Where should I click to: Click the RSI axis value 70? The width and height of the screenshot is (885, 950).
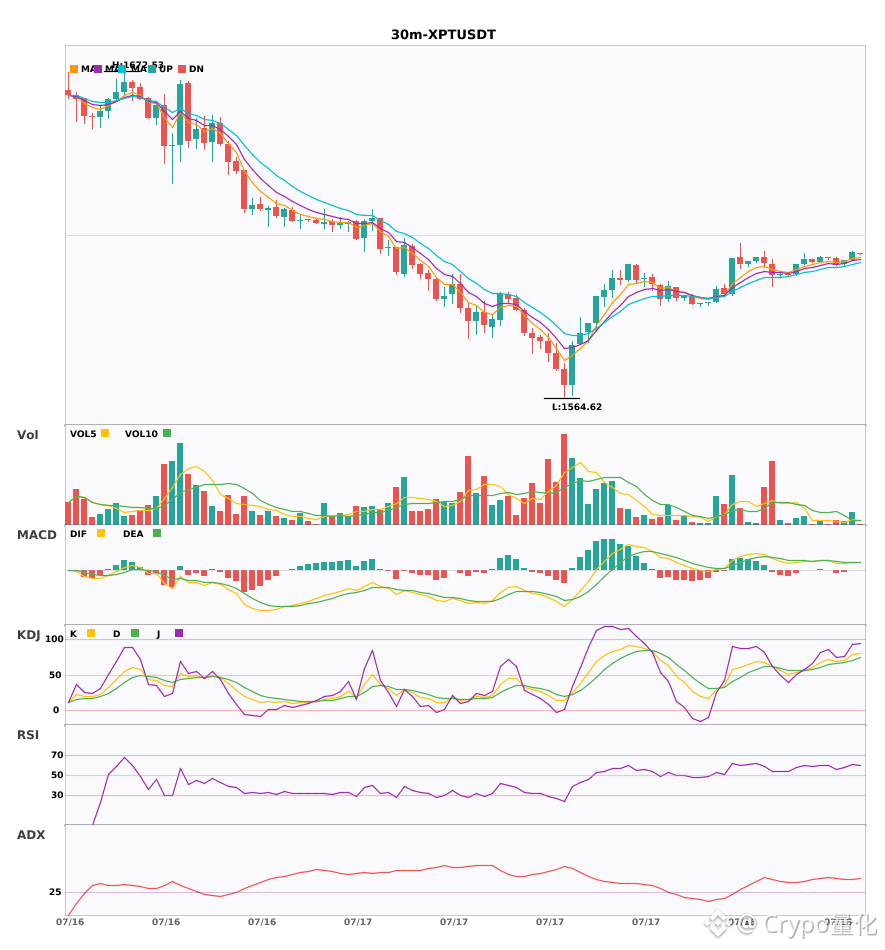coord(57,755)
